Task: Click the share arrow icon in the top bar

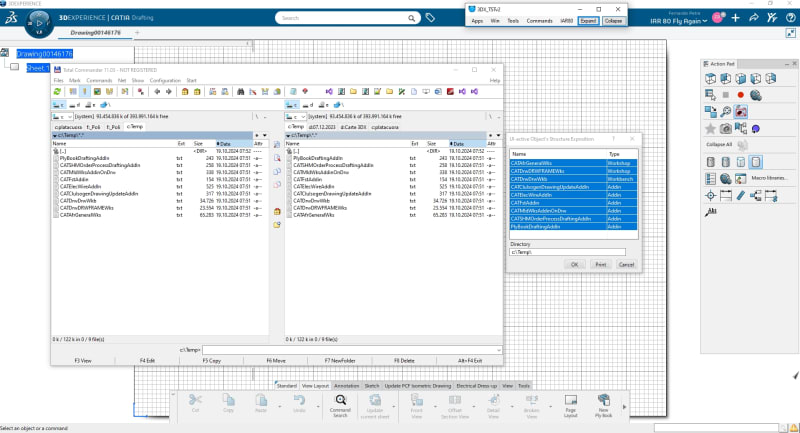Action: (754, 18)
